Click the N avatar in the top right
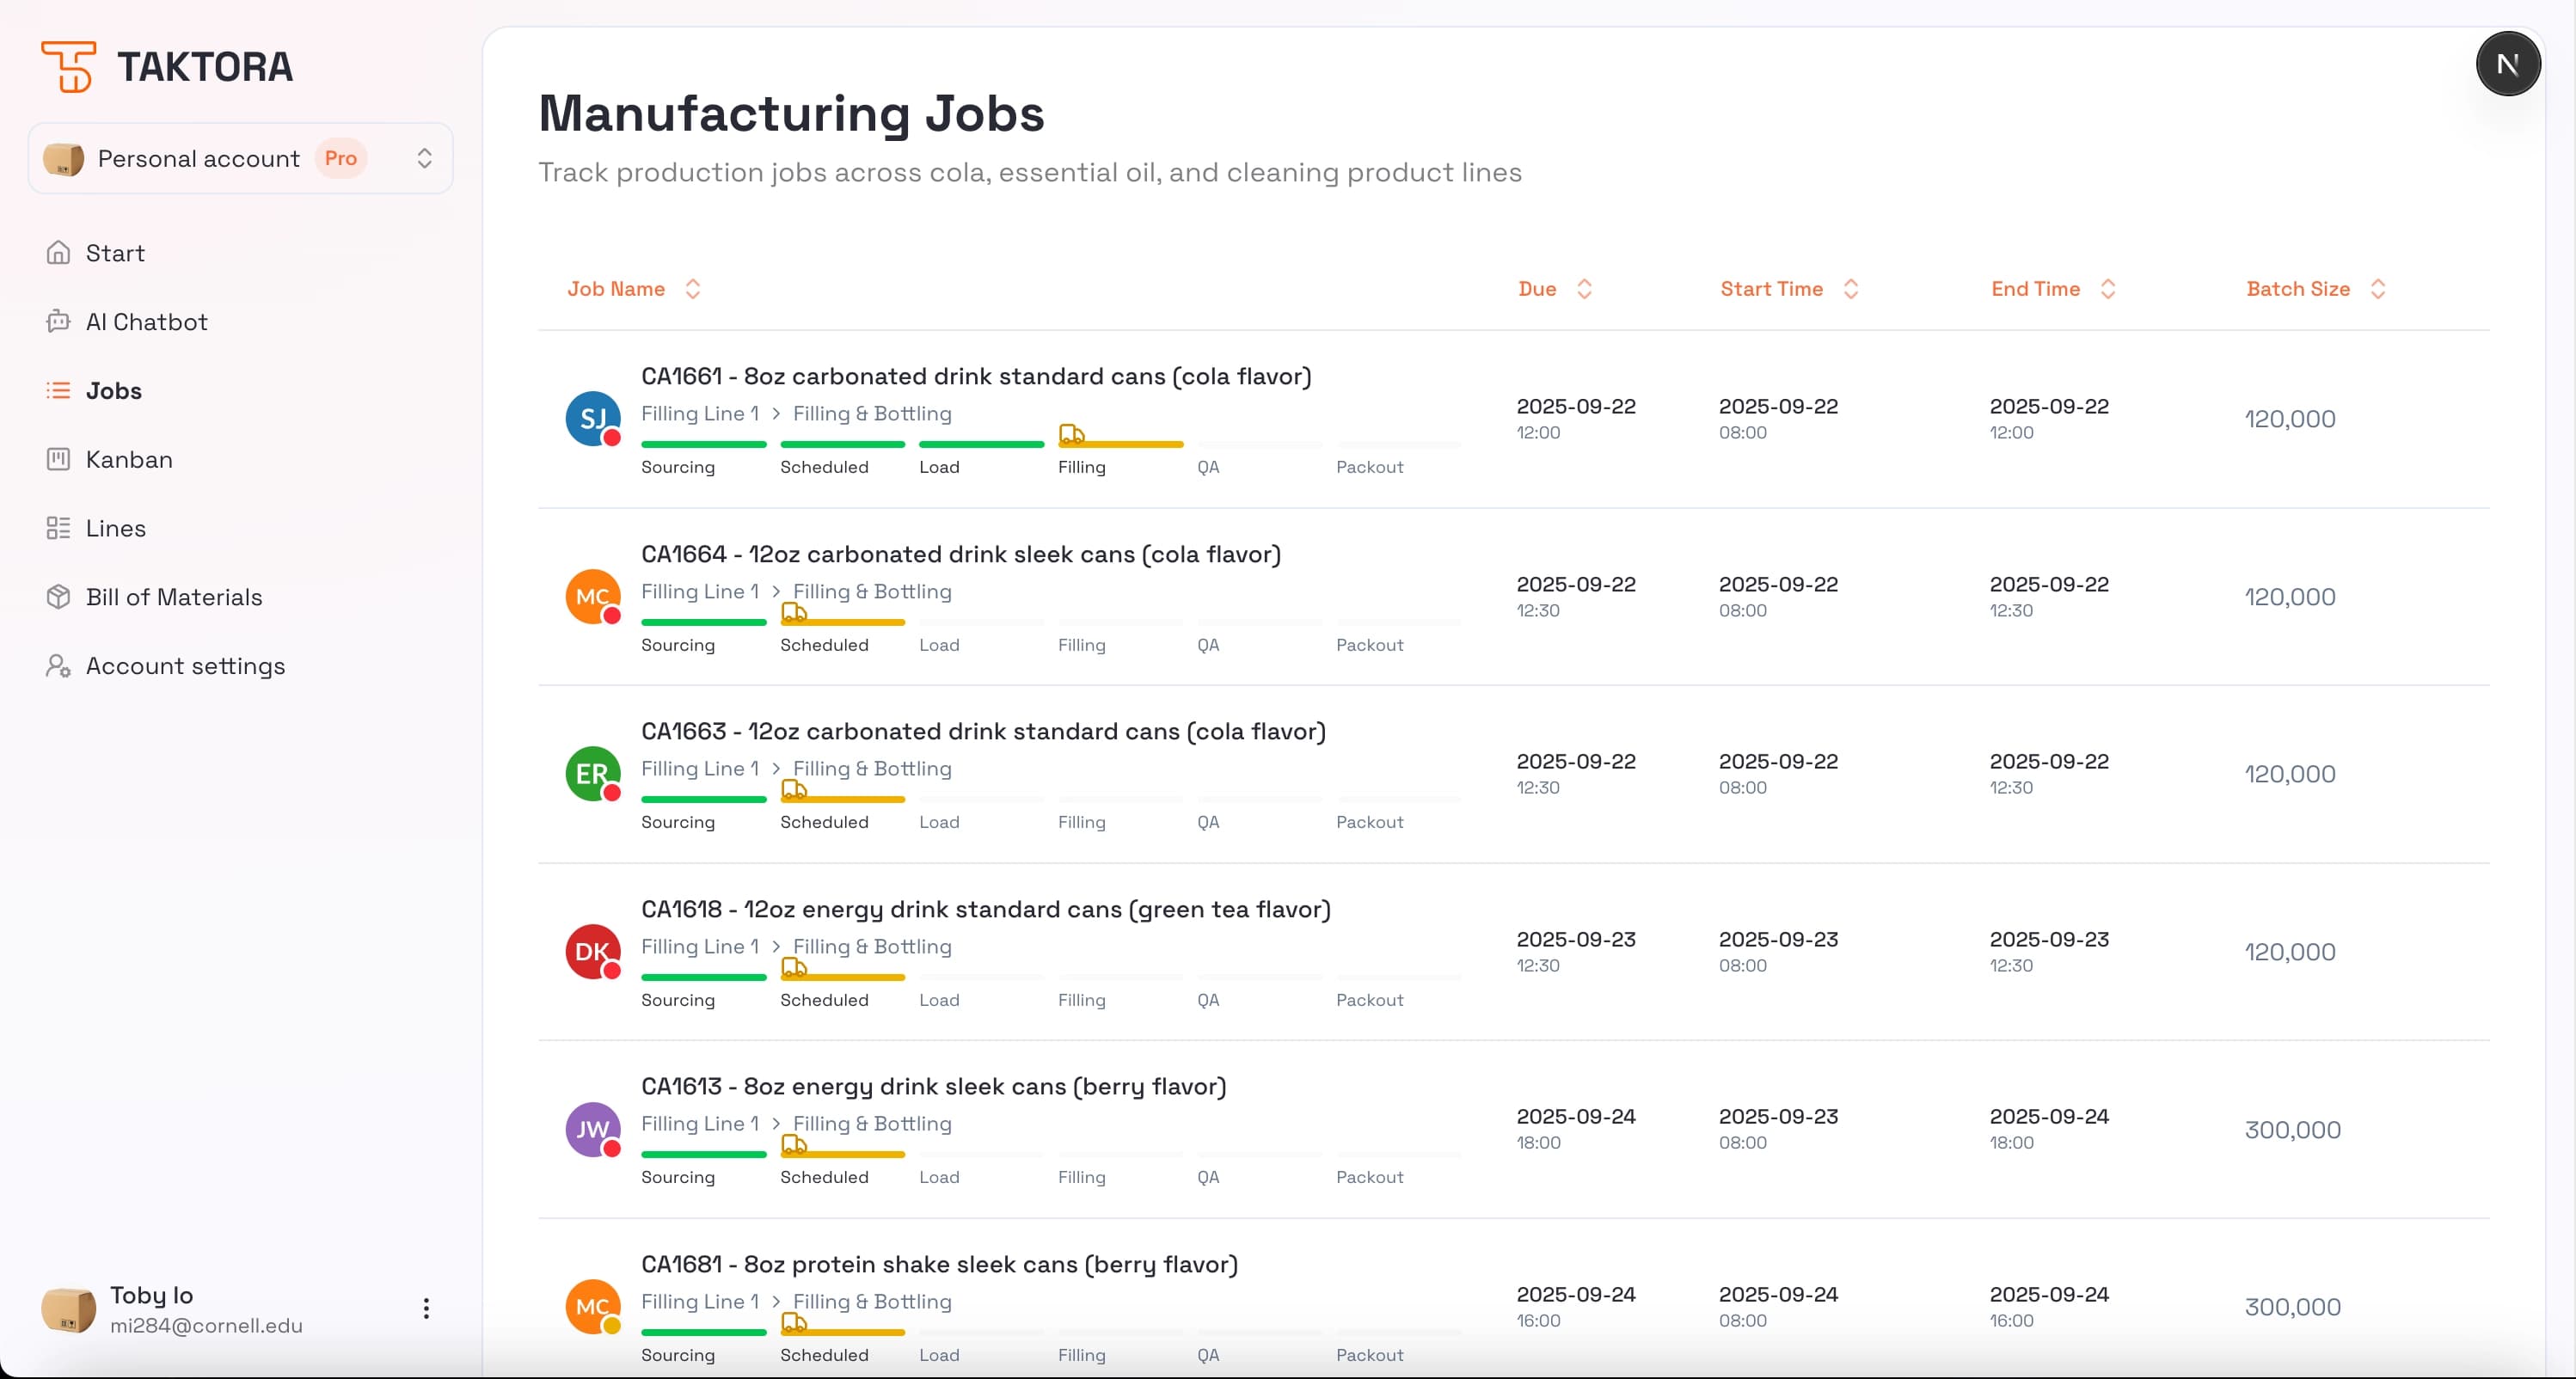 [x=2508, y=63]
